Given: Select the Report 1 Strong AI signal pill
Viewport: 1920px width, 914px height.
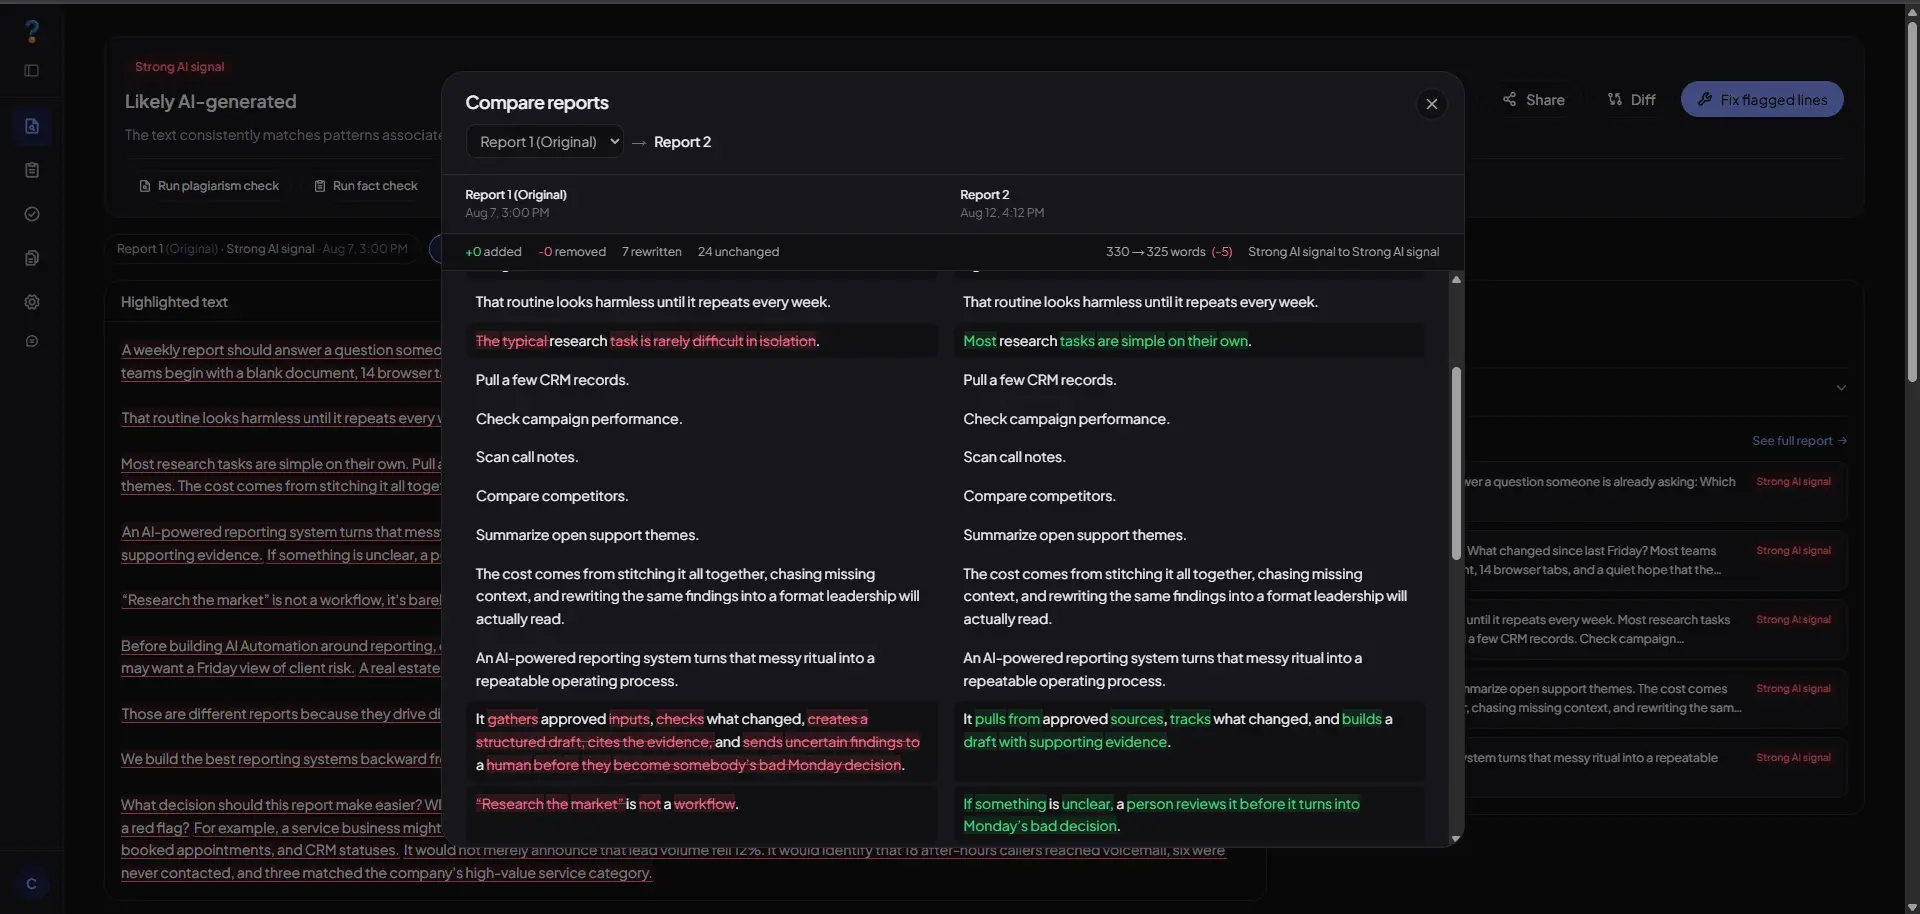Looking at the screenshot, I should click(x=262, y=249).
